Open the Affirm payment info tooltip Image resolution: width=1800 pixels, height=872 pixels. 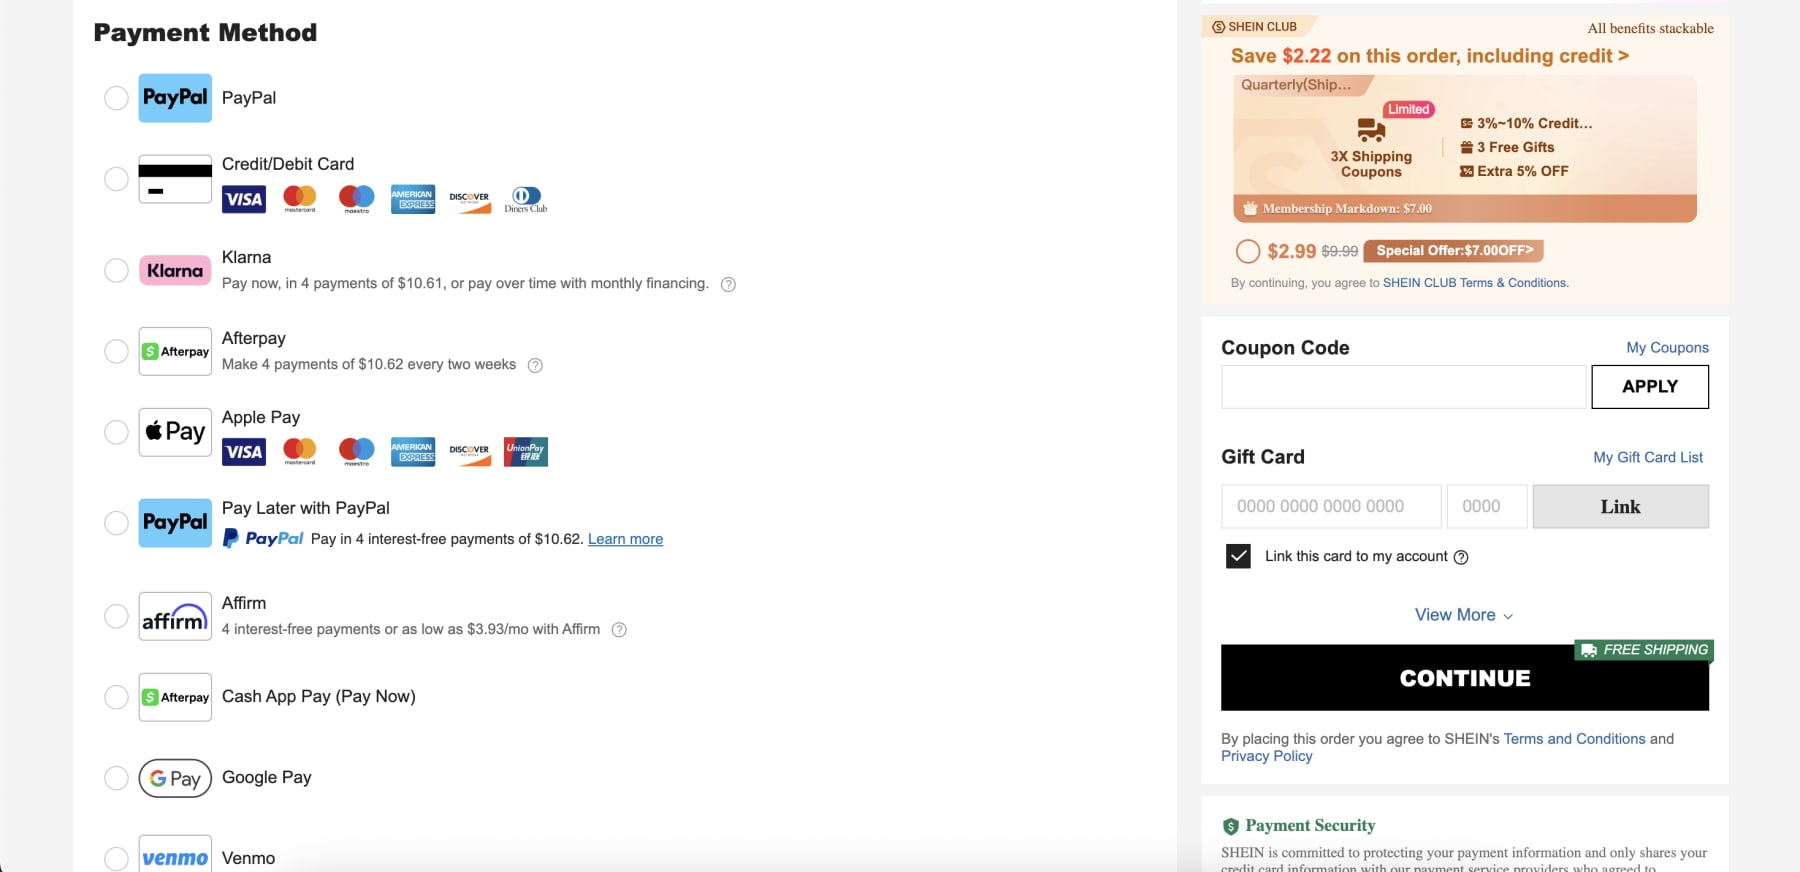coord(620,629)
